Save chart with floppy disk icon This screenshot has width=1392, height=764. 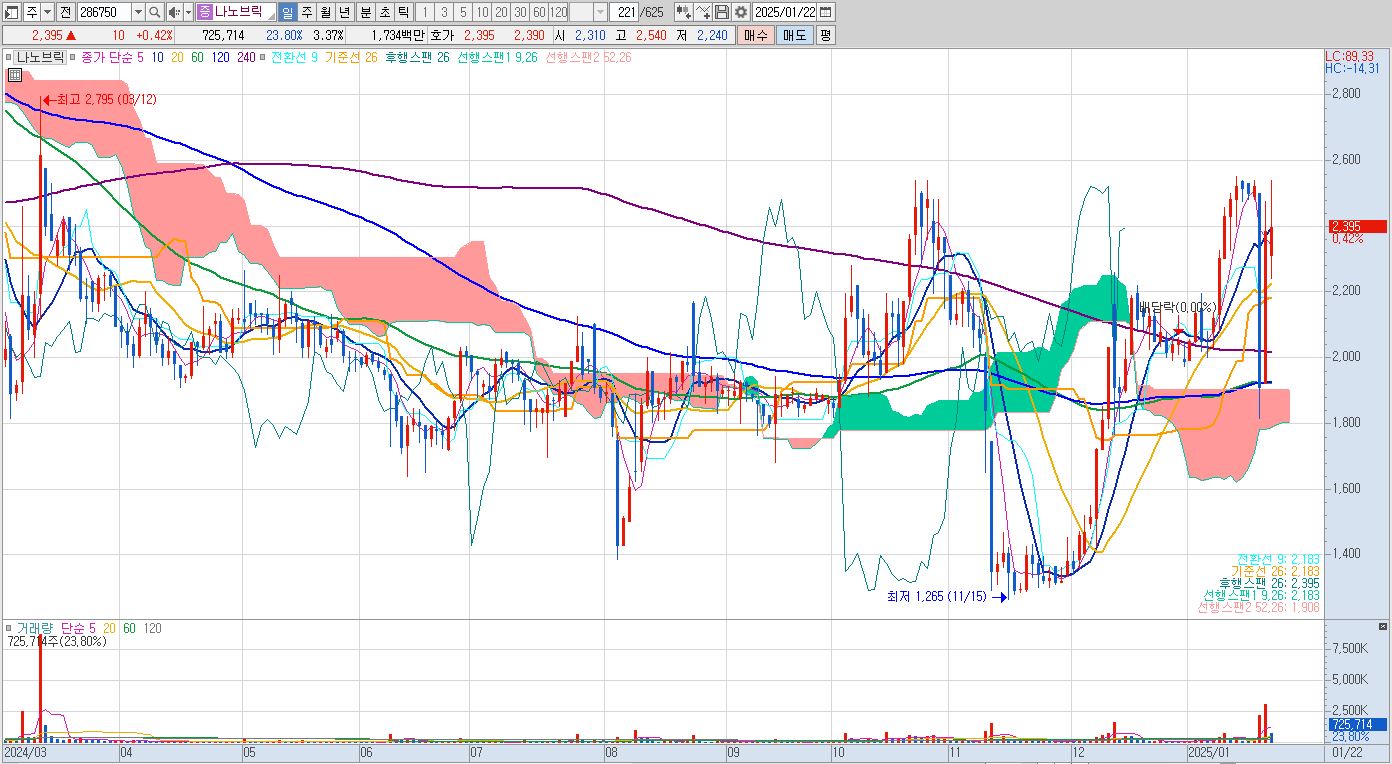coord(721,12)
